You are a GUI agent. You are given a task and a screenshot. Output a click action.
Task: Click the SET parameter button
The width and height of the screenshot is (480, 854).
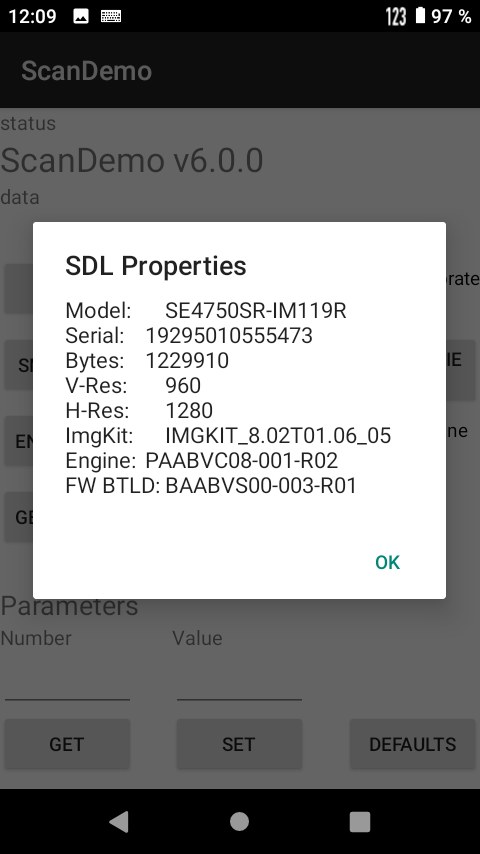[239, 744]
